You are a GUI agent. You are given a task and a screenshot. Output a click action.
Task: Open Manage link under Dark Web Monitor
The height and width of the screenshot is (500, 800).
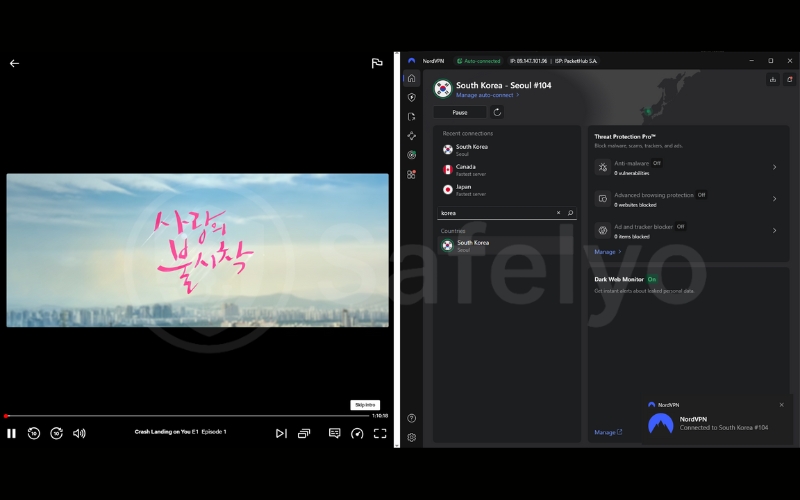tap(608, 432)
